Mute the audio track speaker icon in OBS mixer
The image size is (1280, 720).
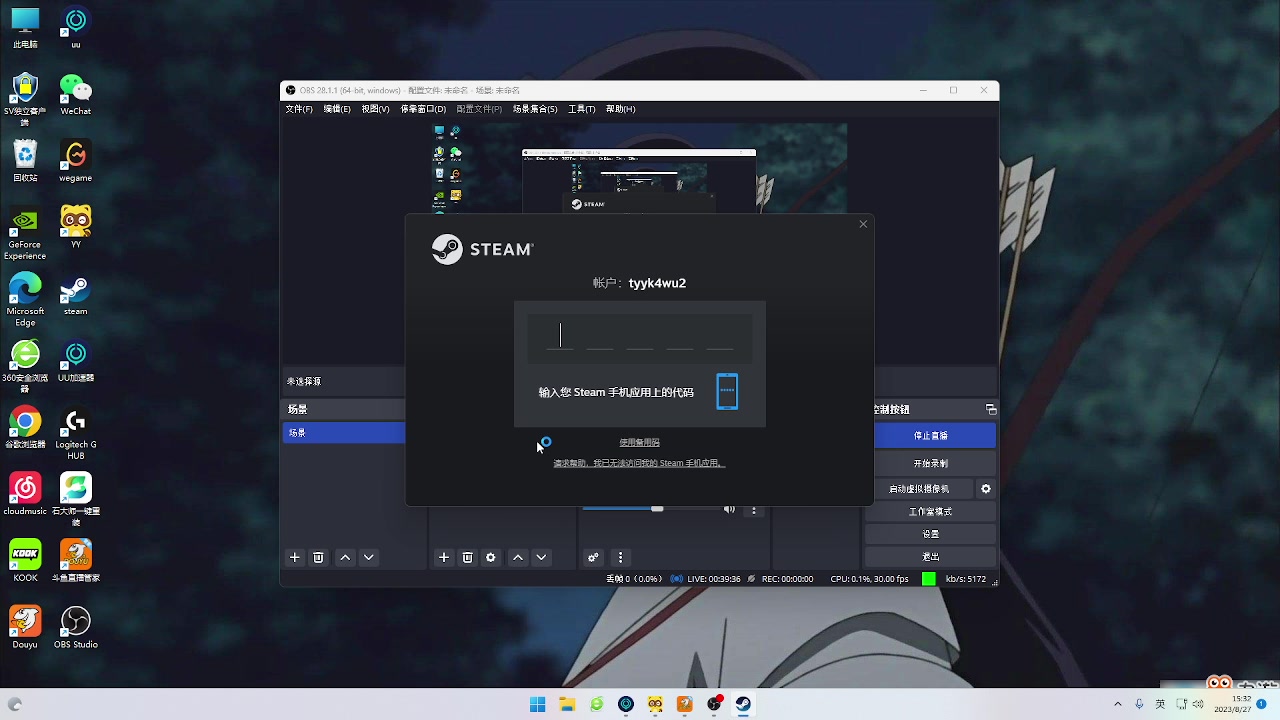[x=729, y=509]
